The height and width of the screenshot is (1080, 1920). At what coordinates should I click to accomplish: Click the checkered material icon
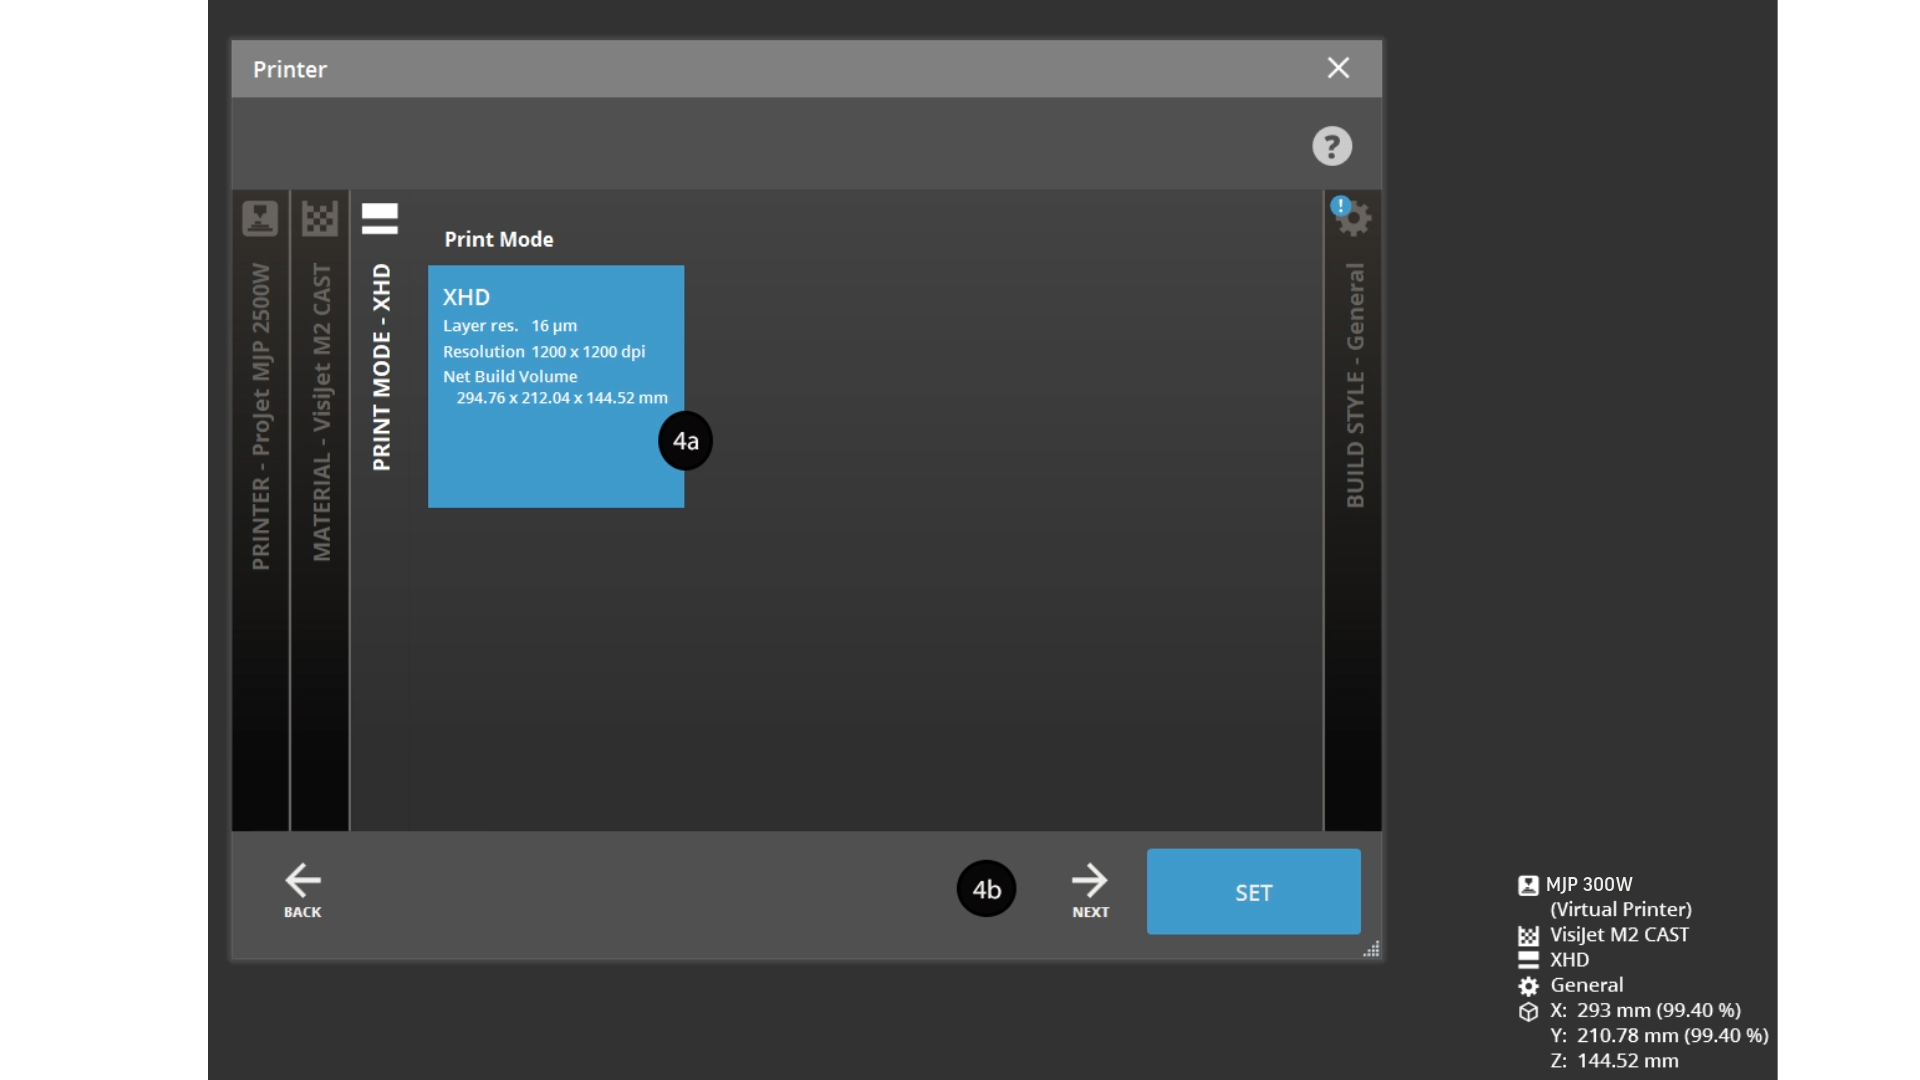coord(320,218)
